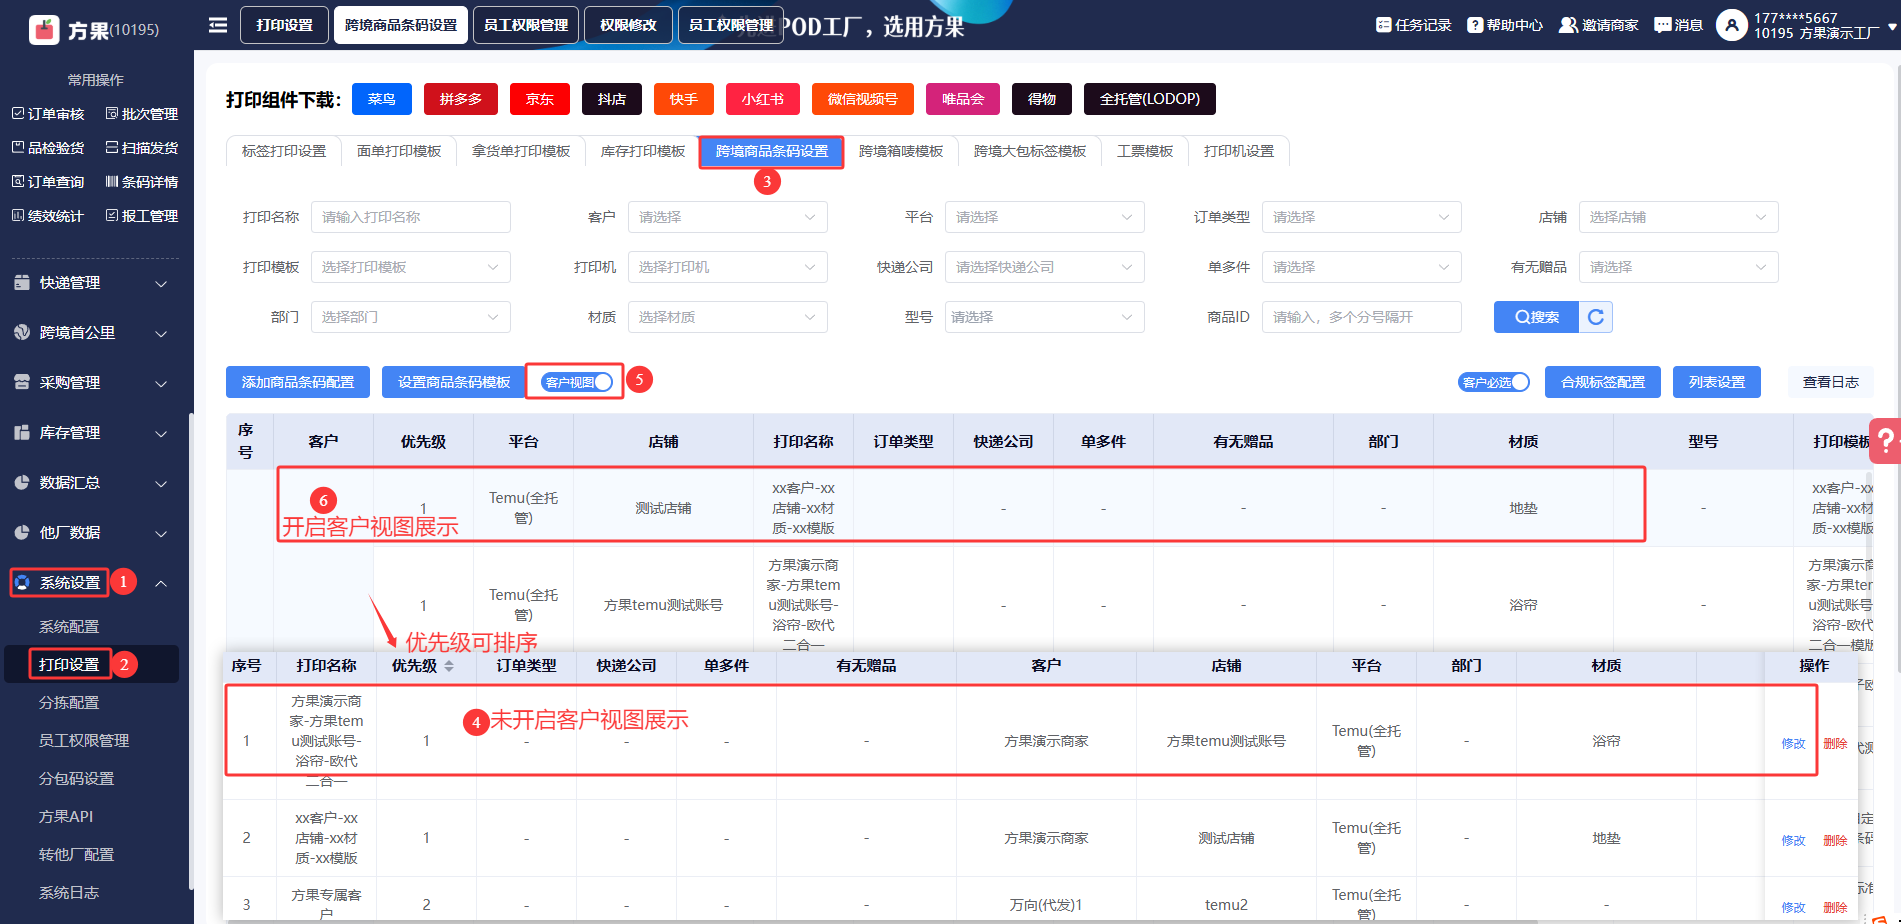The width and height of the screenshot is (1901, 924).
Task: Sort by 优先级 column arrows
Action: point(449,666)
